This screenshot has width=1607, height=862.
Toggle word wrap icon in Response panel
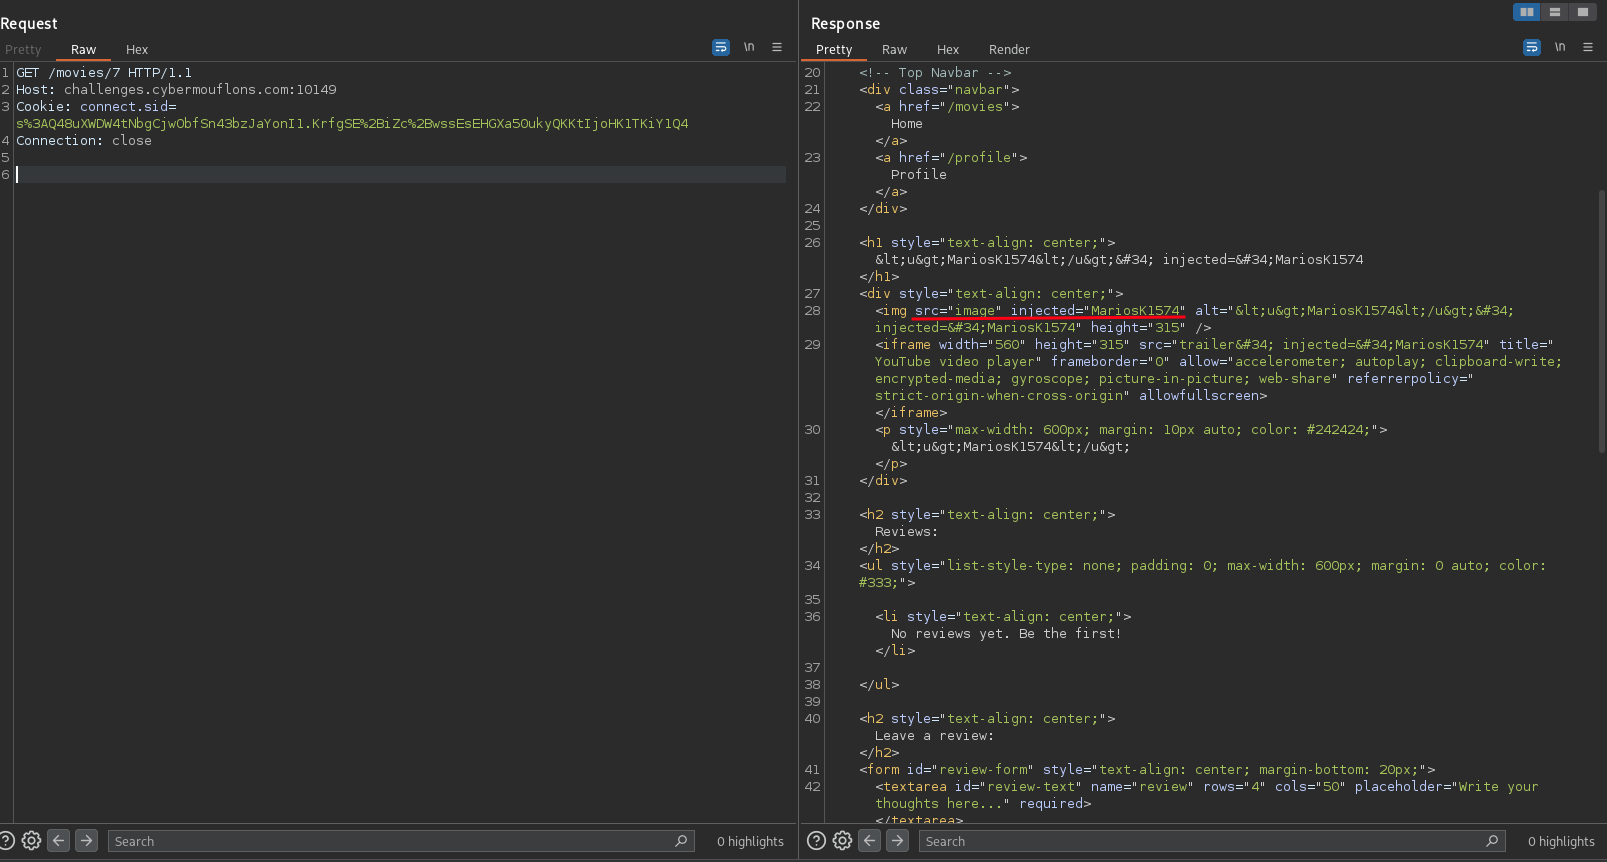point(1531,47)
